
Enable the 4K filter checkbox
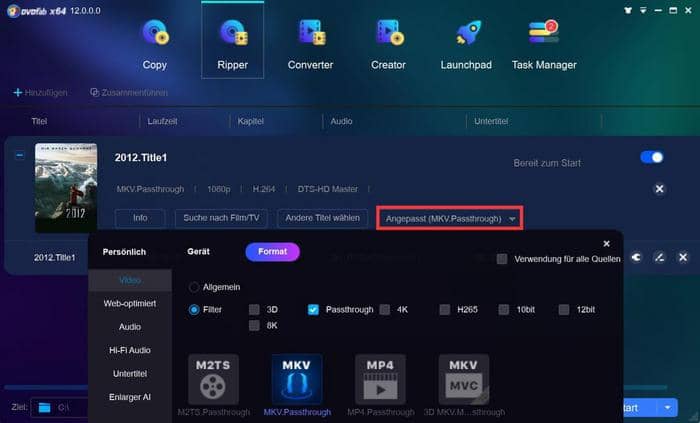pos(384,310)
